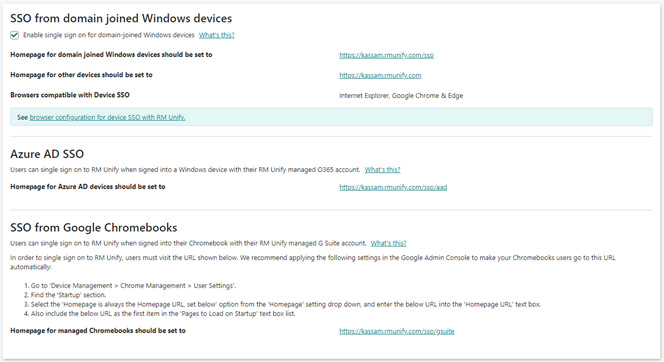
Task: Open https://kassam.rmunify.com homepage link for other devices
Action: pyautogui.click(x=380, y=75)
